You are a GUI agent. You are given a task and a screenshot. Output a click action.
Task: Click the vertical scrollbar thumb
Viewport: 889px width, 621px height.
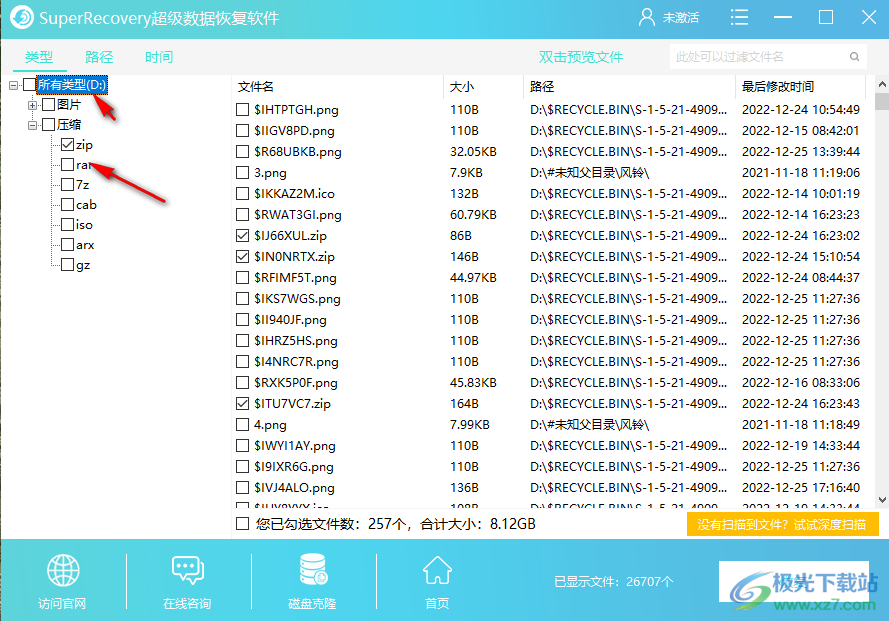pyautogui.click(x=882, y=101)
